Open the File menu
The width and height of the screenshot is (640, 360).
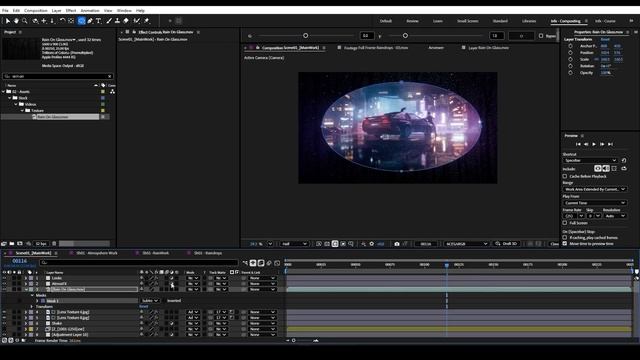coord(5,11)
